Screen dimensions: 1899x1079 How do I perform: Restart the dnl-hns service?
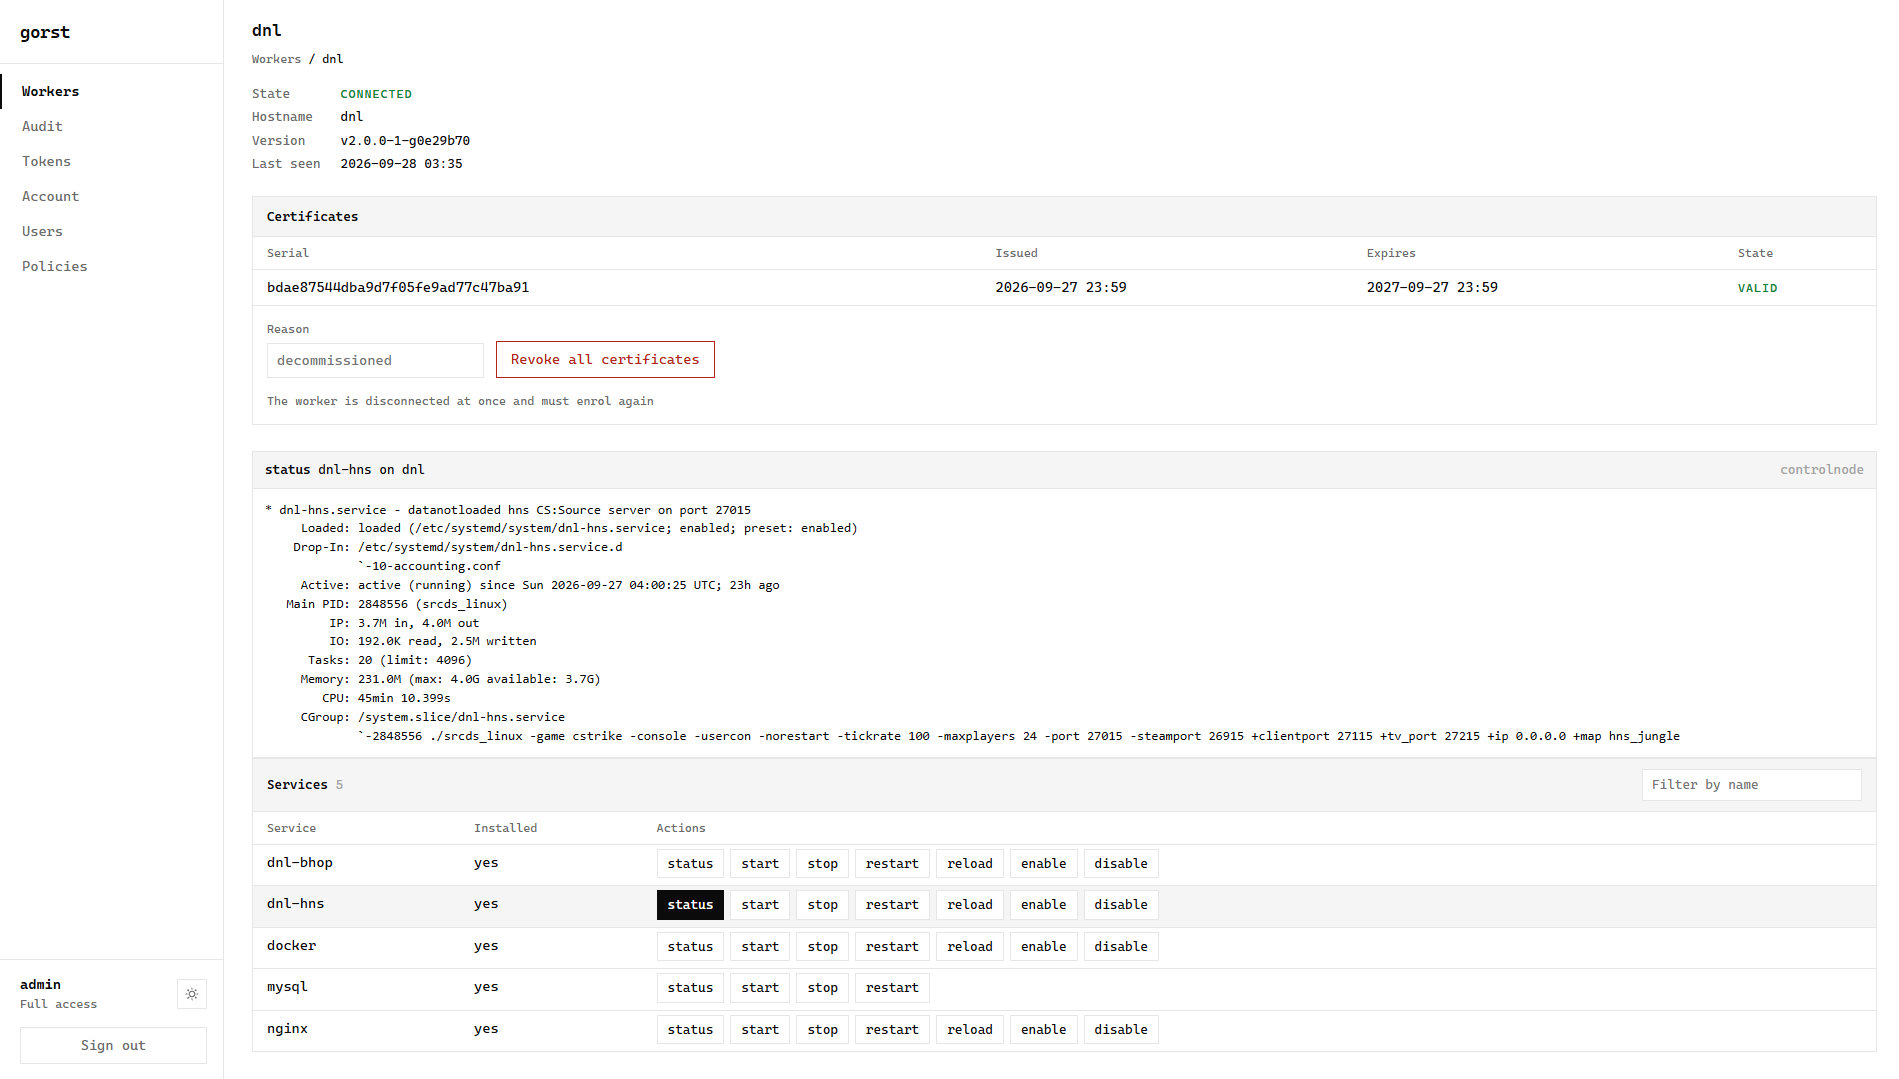[892, 905]
